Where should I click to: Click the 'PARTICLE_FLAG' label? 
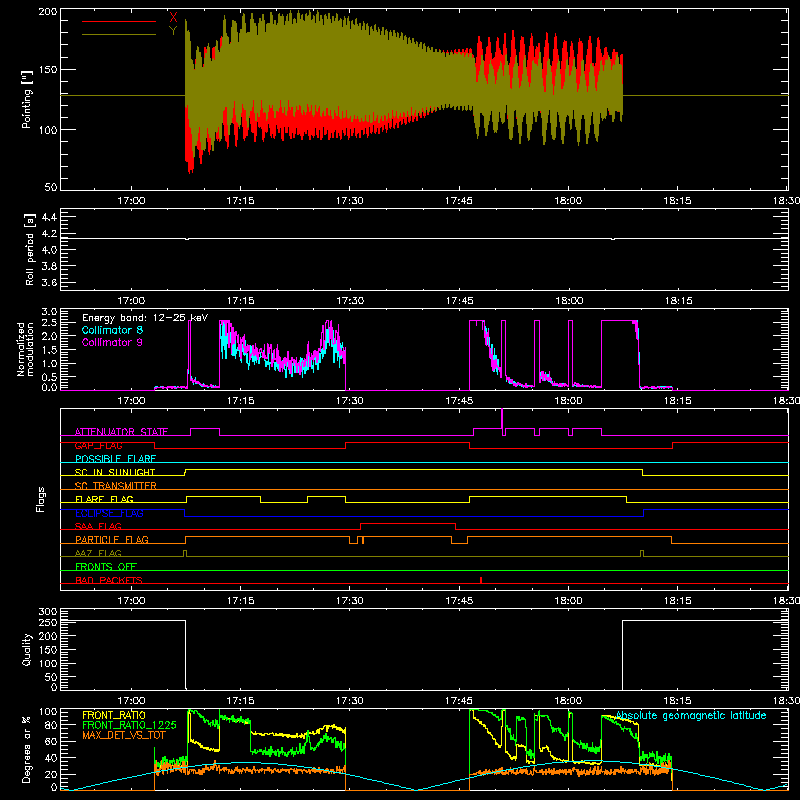tap(112, 539)
